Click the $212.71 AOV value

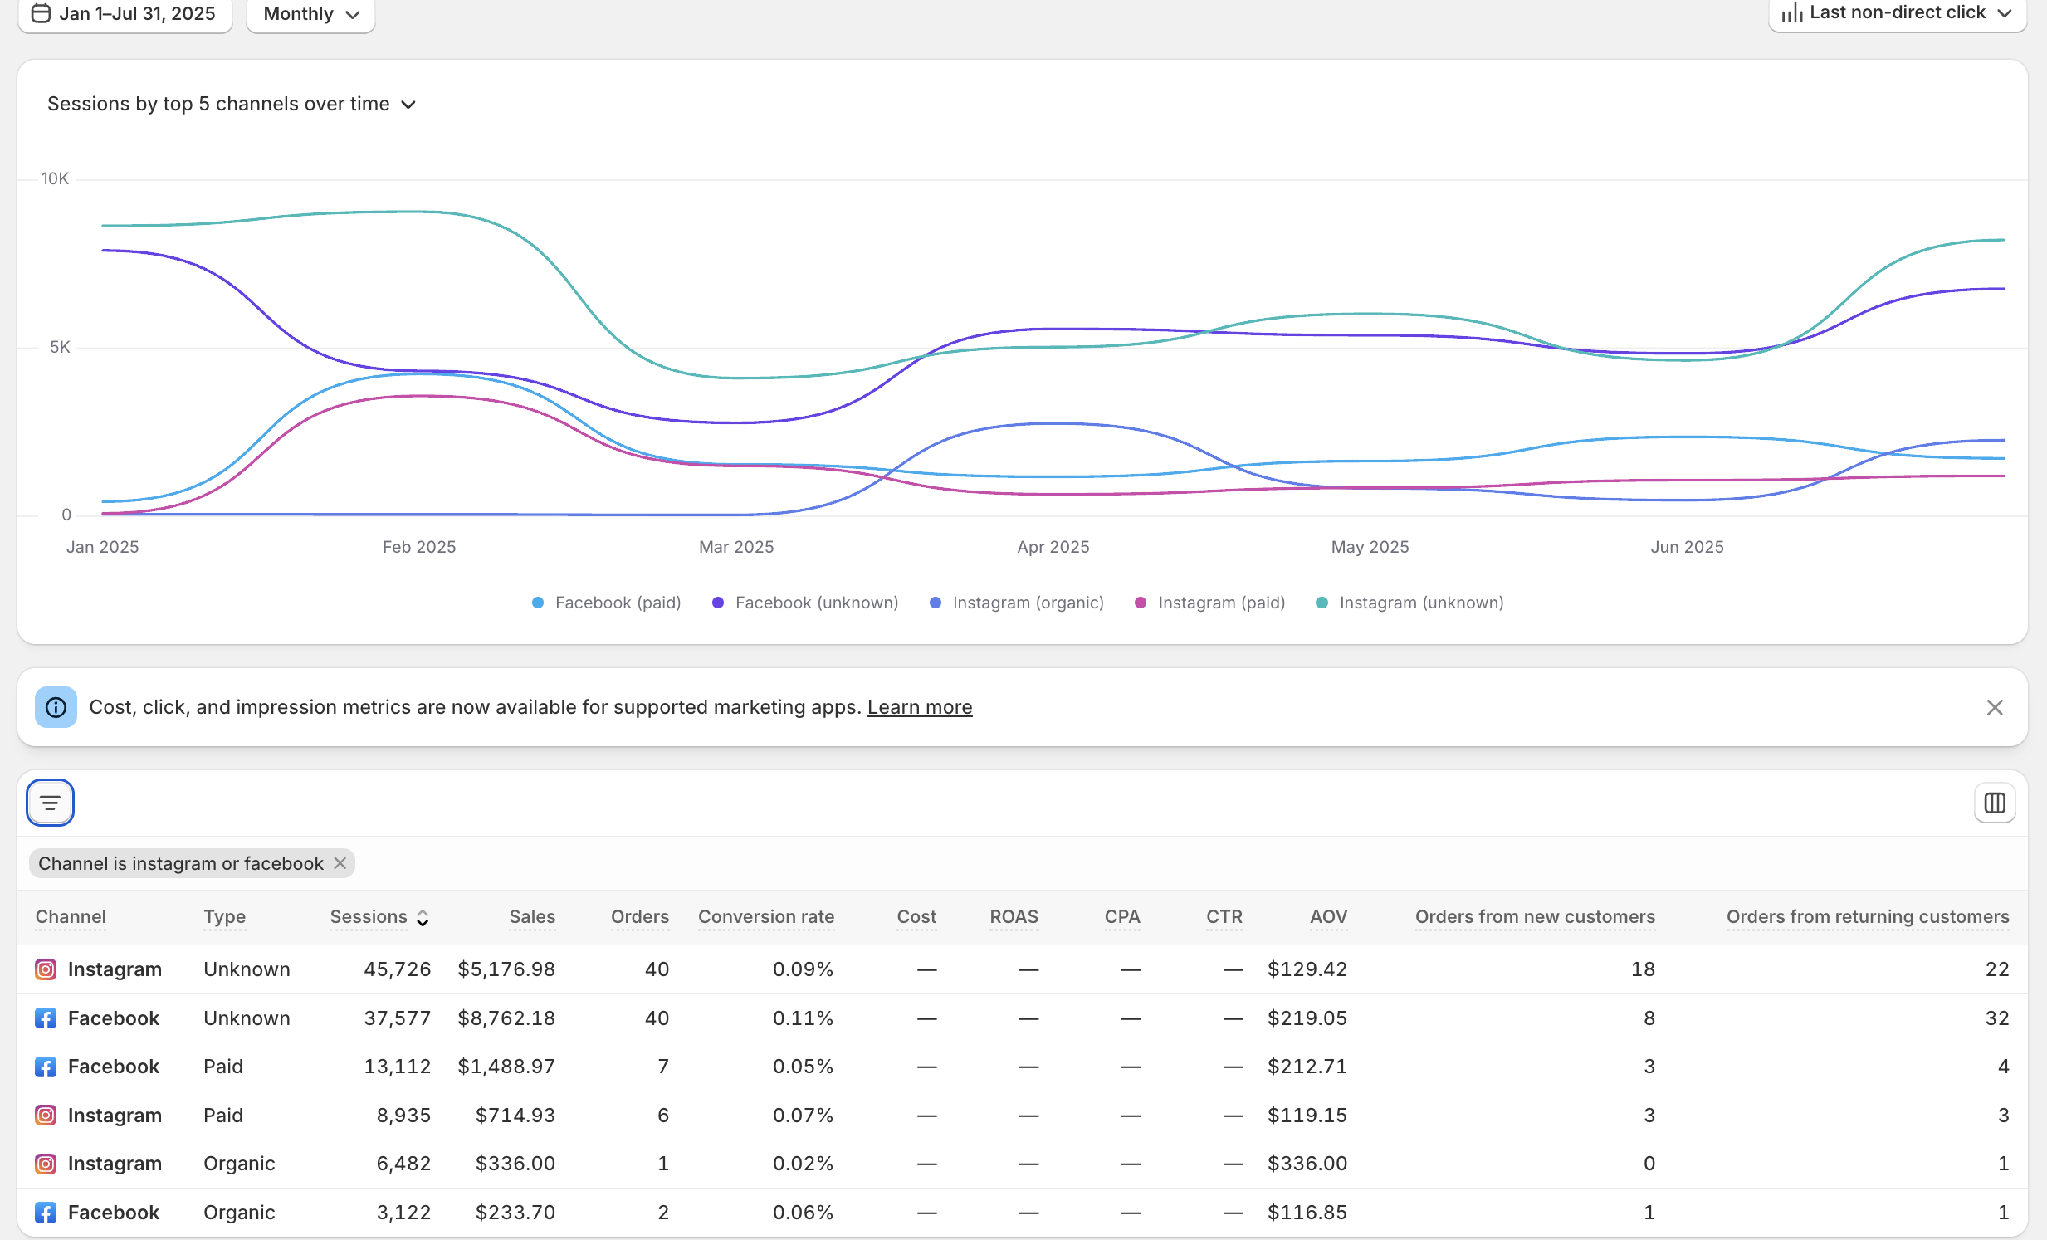click(1307, 1066)
